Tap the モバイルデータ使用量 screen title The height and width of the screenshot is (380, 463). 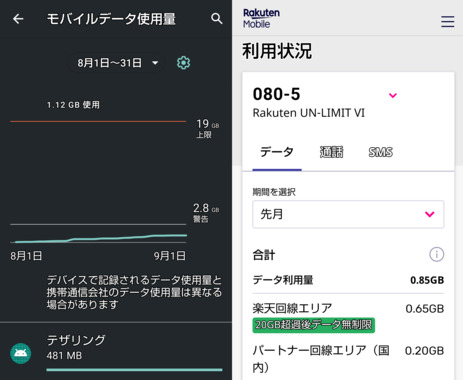tap(111, 19)
